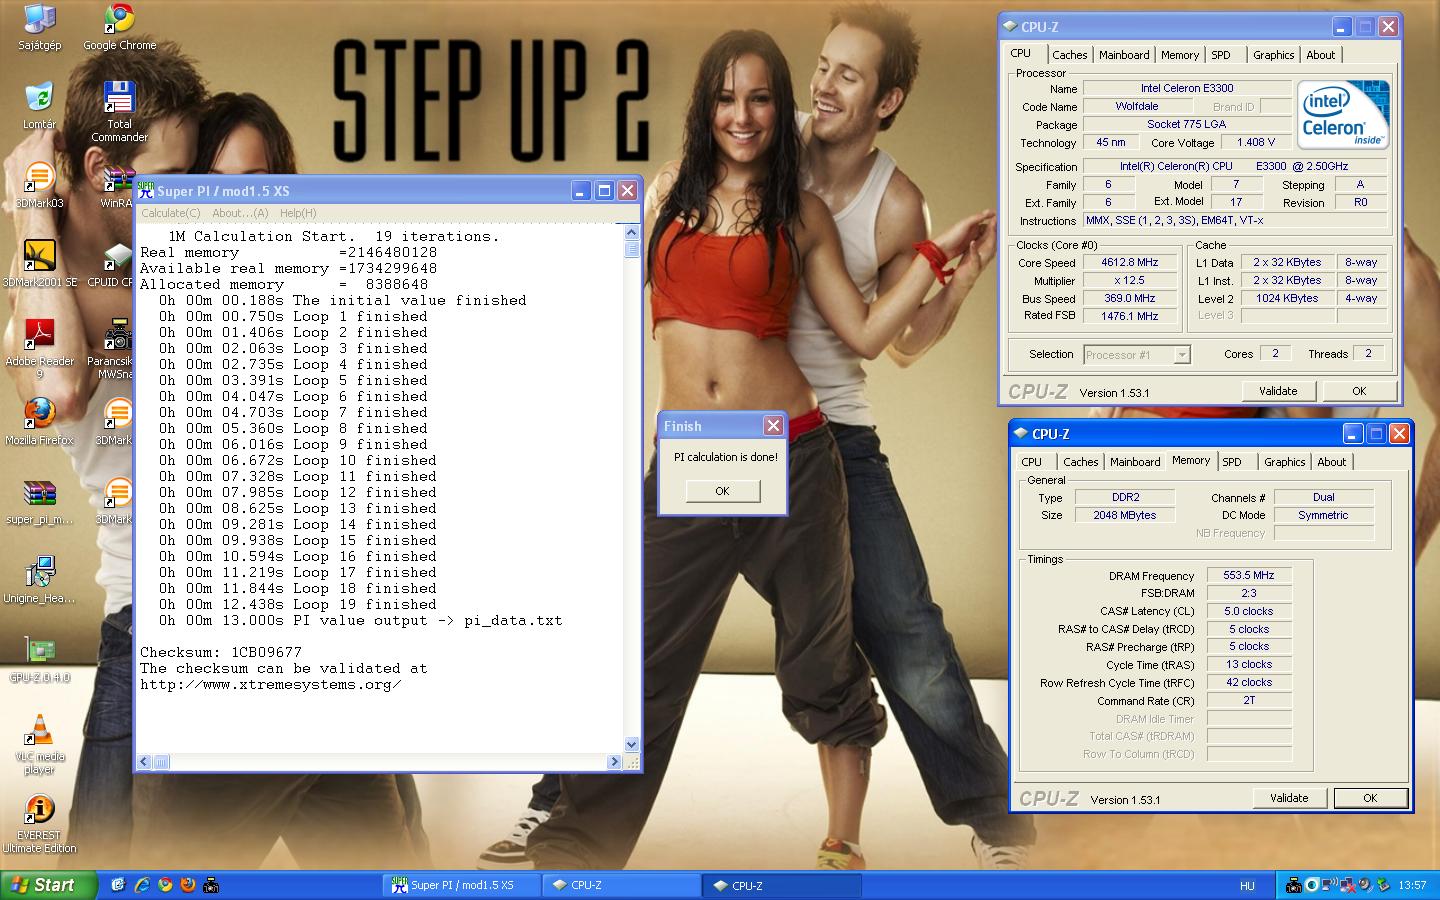Image resolution: width=1440 pixels, height=900 pixels.
Task: Select the WinRAR desktop icon
Action: coord(117,185)
